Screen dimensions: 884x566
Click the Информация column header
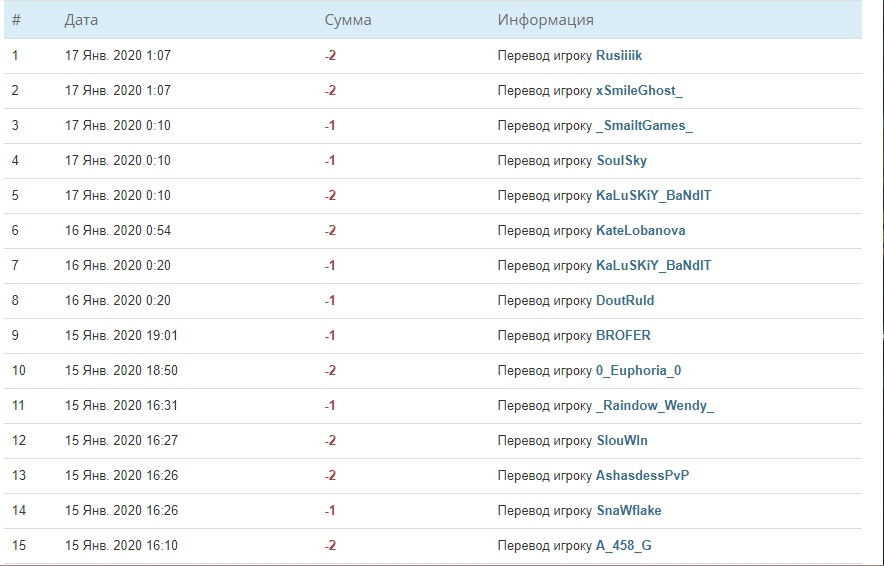coord(546,20)
